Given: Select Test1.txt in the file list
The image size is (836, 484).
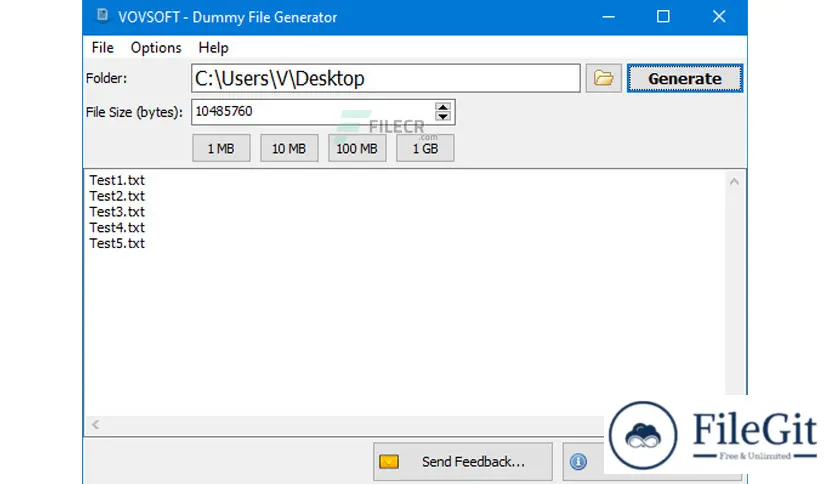Looking at the screenshot, I should 117,180.
